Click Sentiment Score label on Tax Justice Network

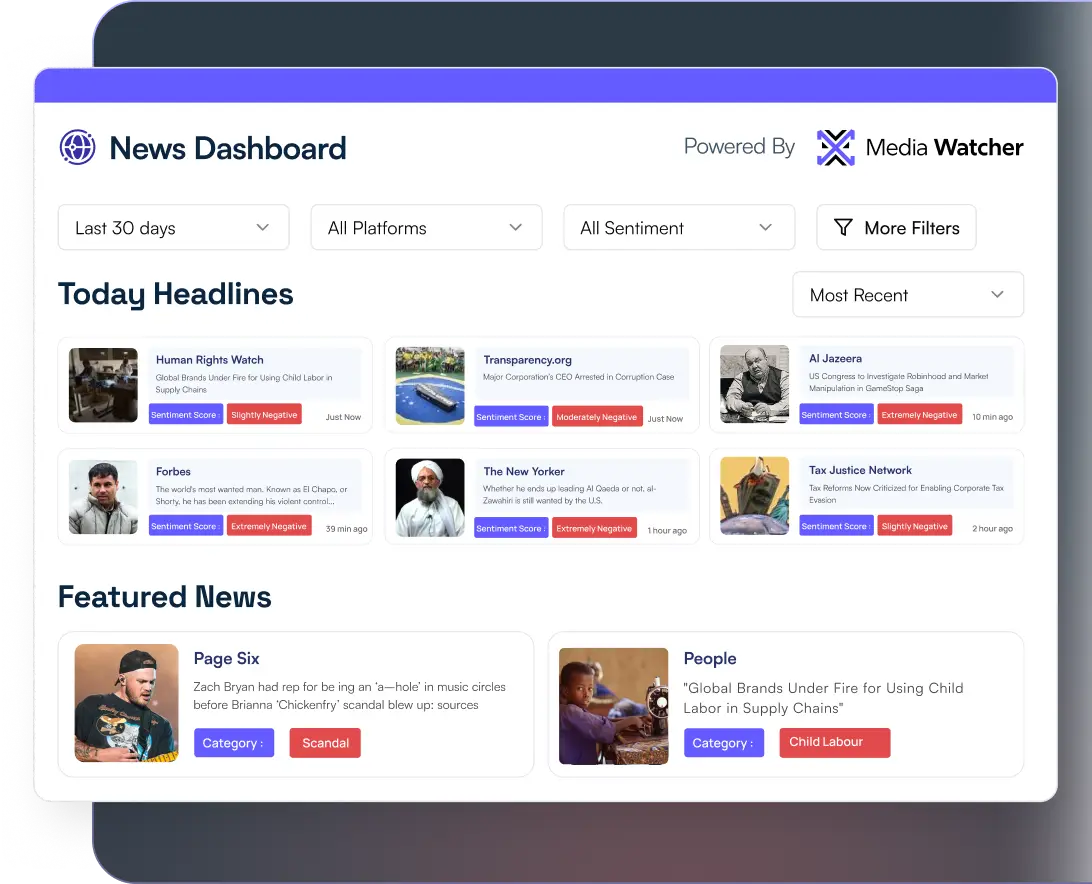tap(836, 526)
